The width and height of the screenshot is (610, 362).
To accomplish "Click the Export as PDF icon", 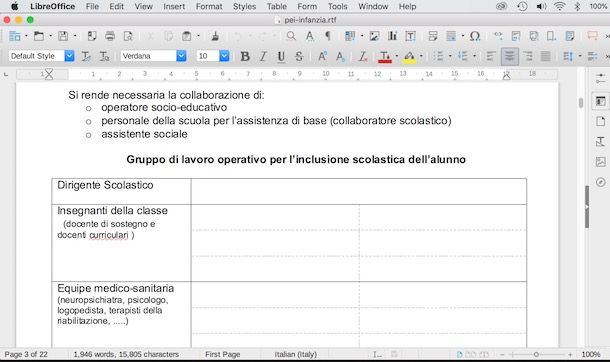I will [x=92, y=36].
